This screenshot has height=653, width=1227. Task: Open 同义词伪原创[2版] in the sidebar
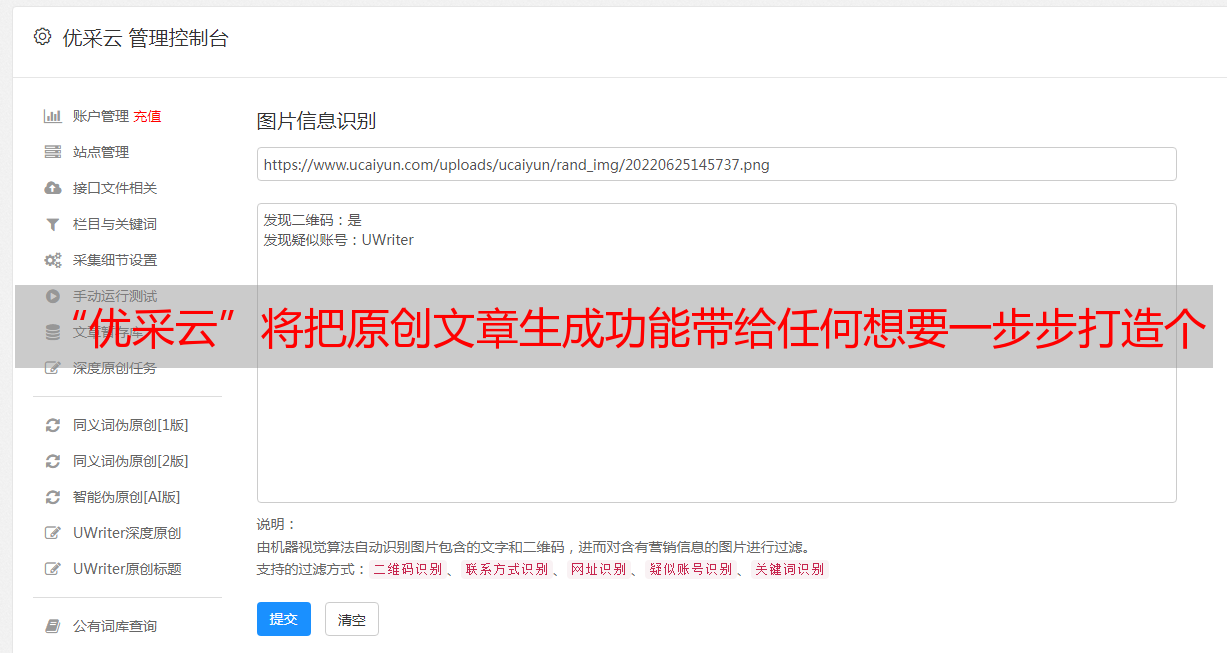pyautogui.click(x=130, y=461)
